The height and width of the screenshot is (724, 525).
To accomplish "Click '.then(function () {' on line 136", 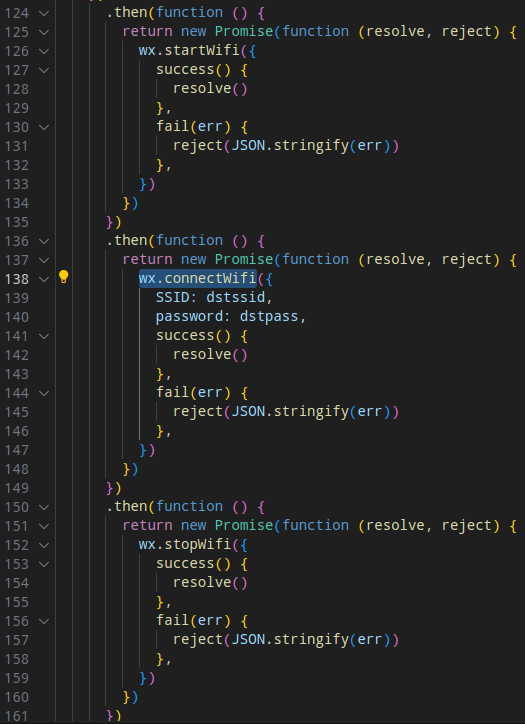I will 185,241.
